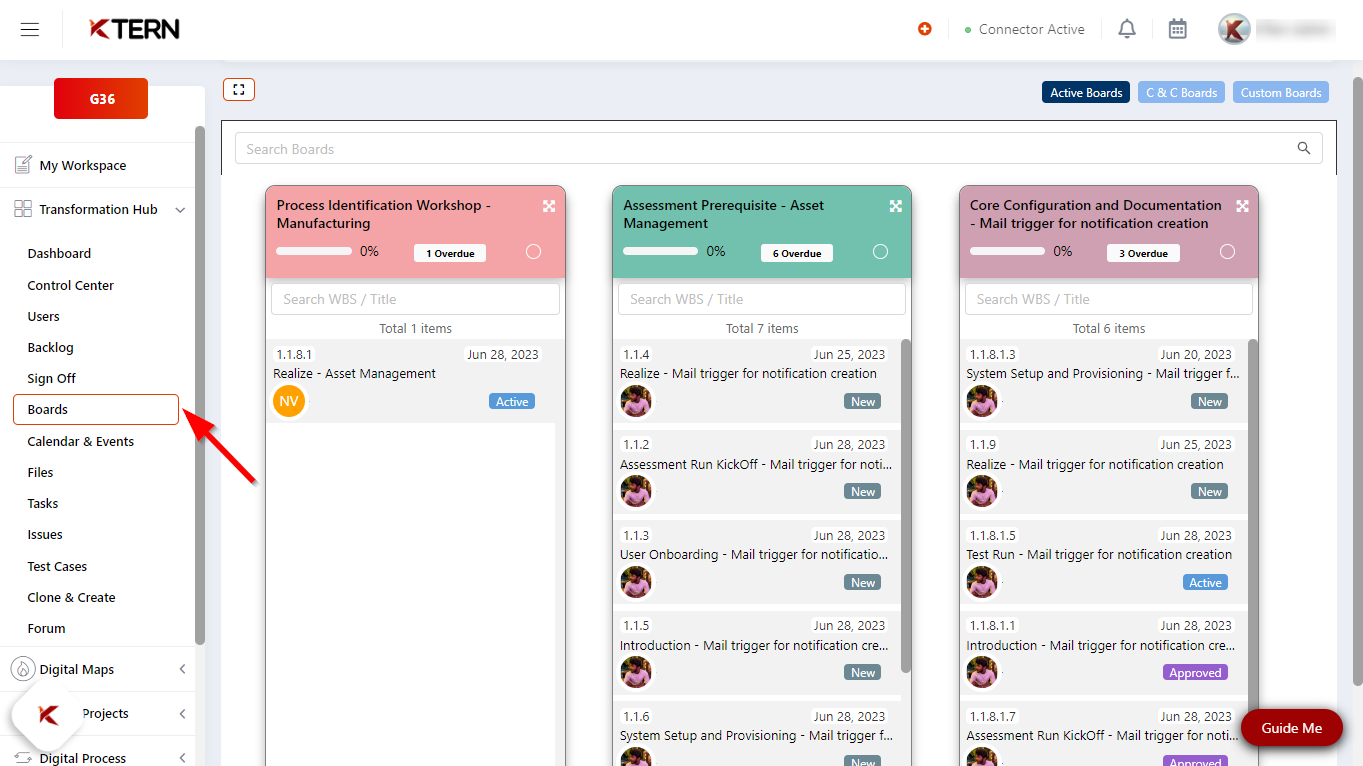Focus Search WBS / Title in Assessment Prerequisite board
The height and width of the screenshot is (766, 1363).
(762, 299)
